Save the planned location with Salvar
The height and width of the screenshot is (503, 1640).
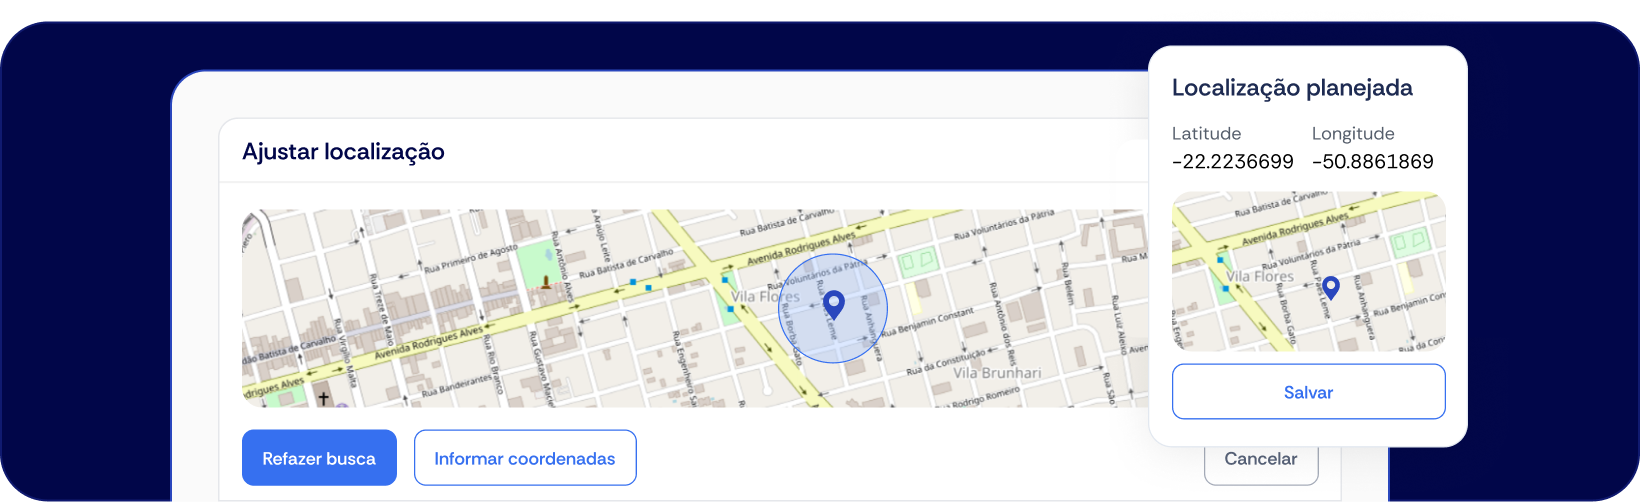1308,392
